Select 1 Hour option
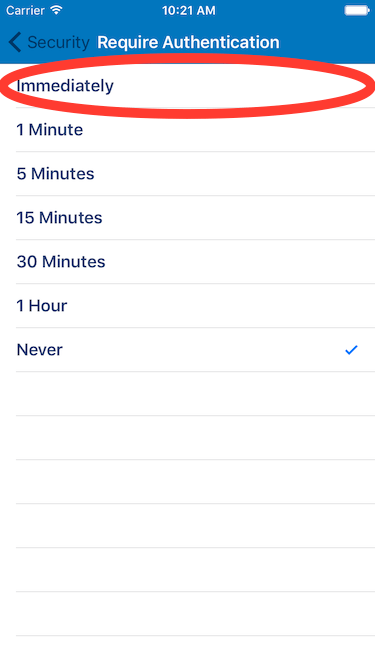 [x=188, y=306]
